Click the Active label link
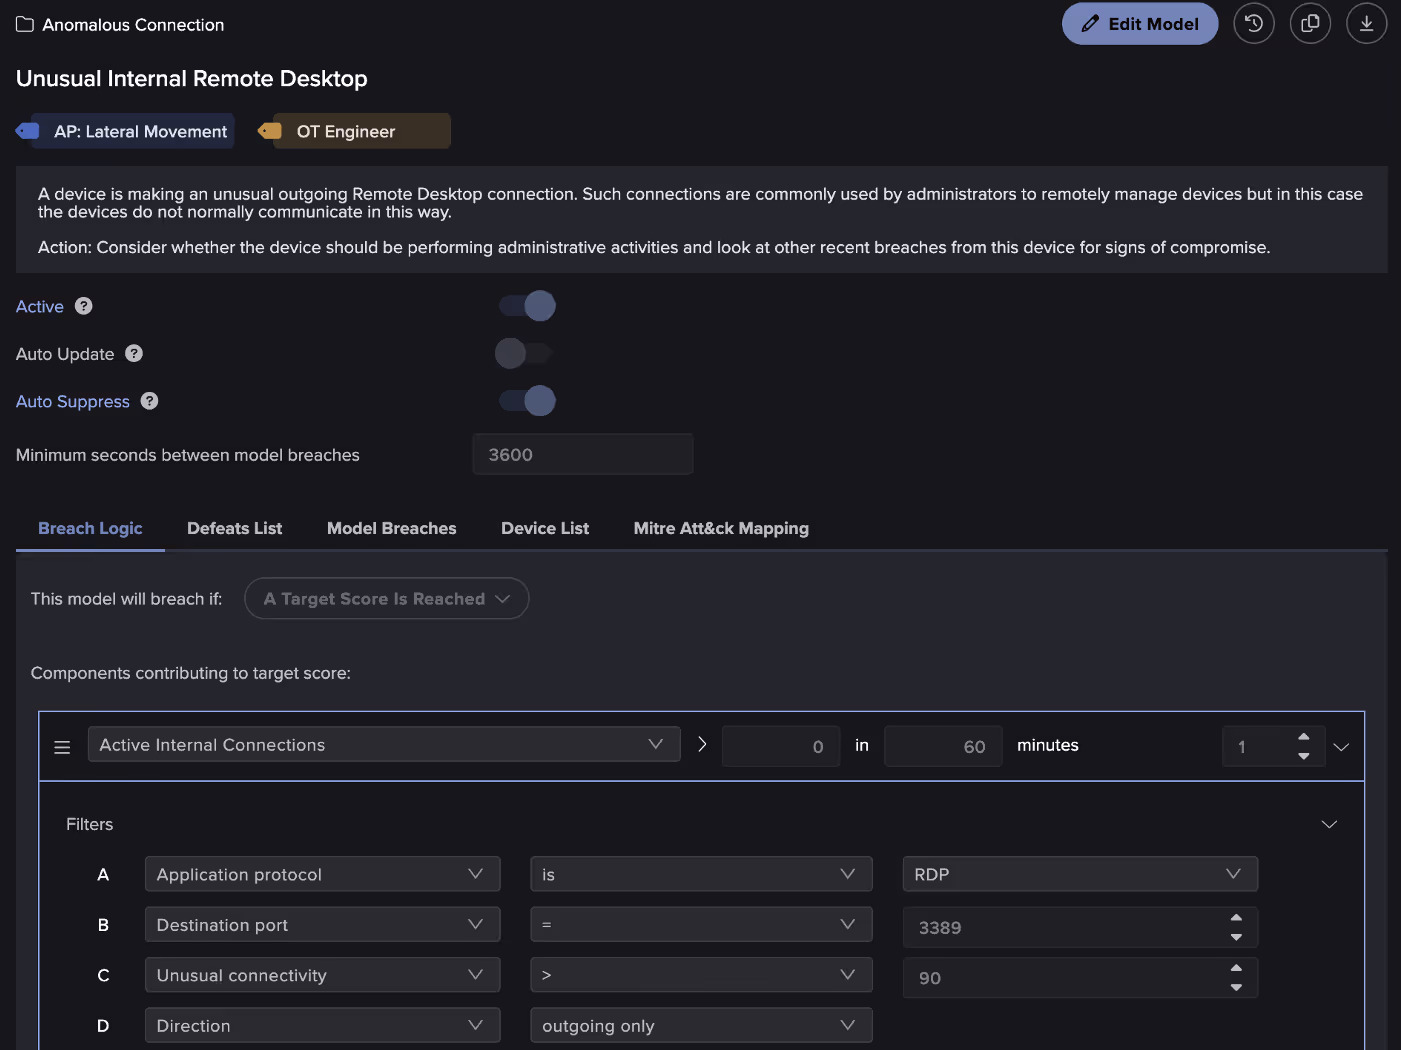1402x1050 pixels. point(40,307)
